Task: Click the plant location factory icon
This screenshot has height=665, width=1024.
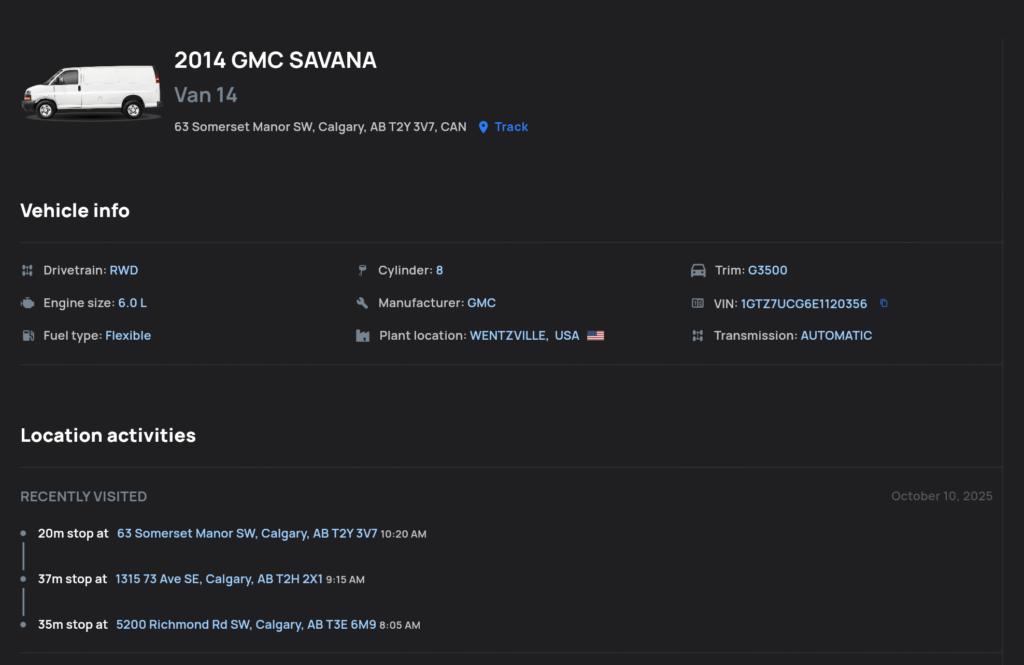Action: pos(362,336)
